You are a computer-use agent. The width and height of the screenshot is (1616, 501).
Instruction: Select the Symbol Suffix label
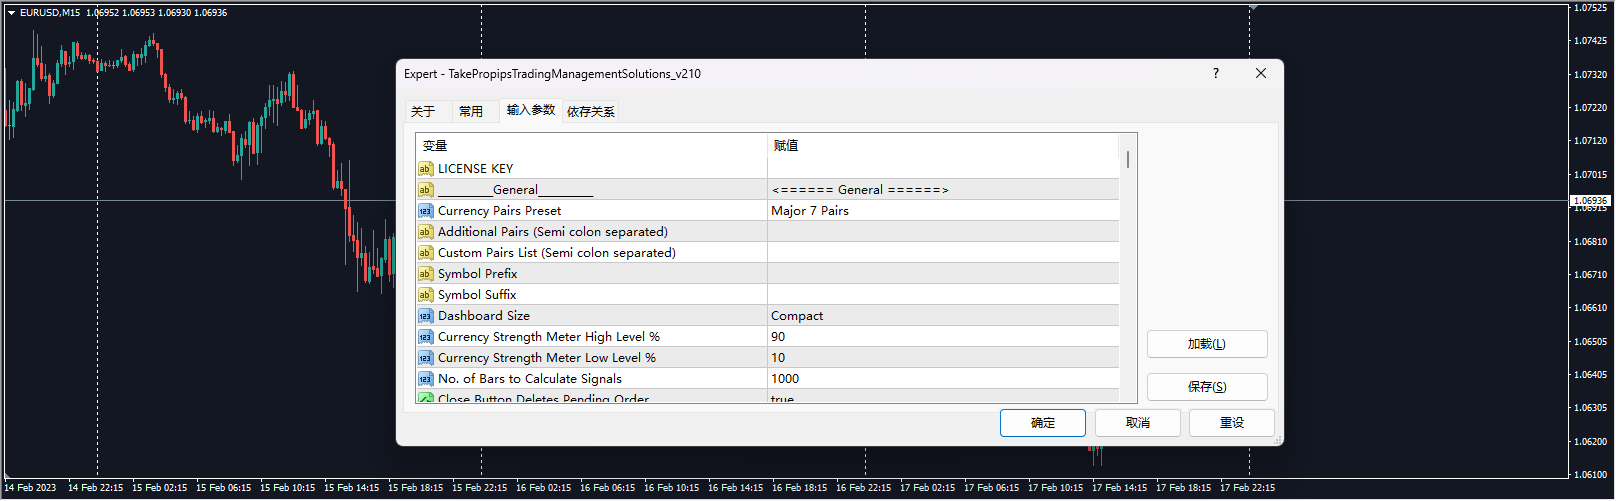tap(477, 295)
